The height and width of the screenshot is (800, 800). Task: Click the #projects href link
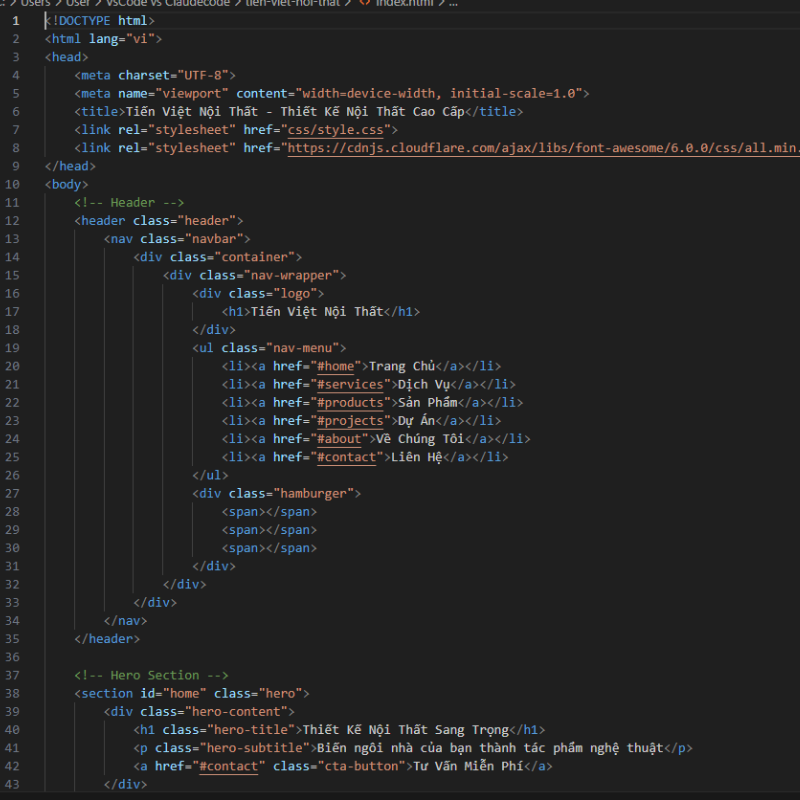(x=350, y=421)
